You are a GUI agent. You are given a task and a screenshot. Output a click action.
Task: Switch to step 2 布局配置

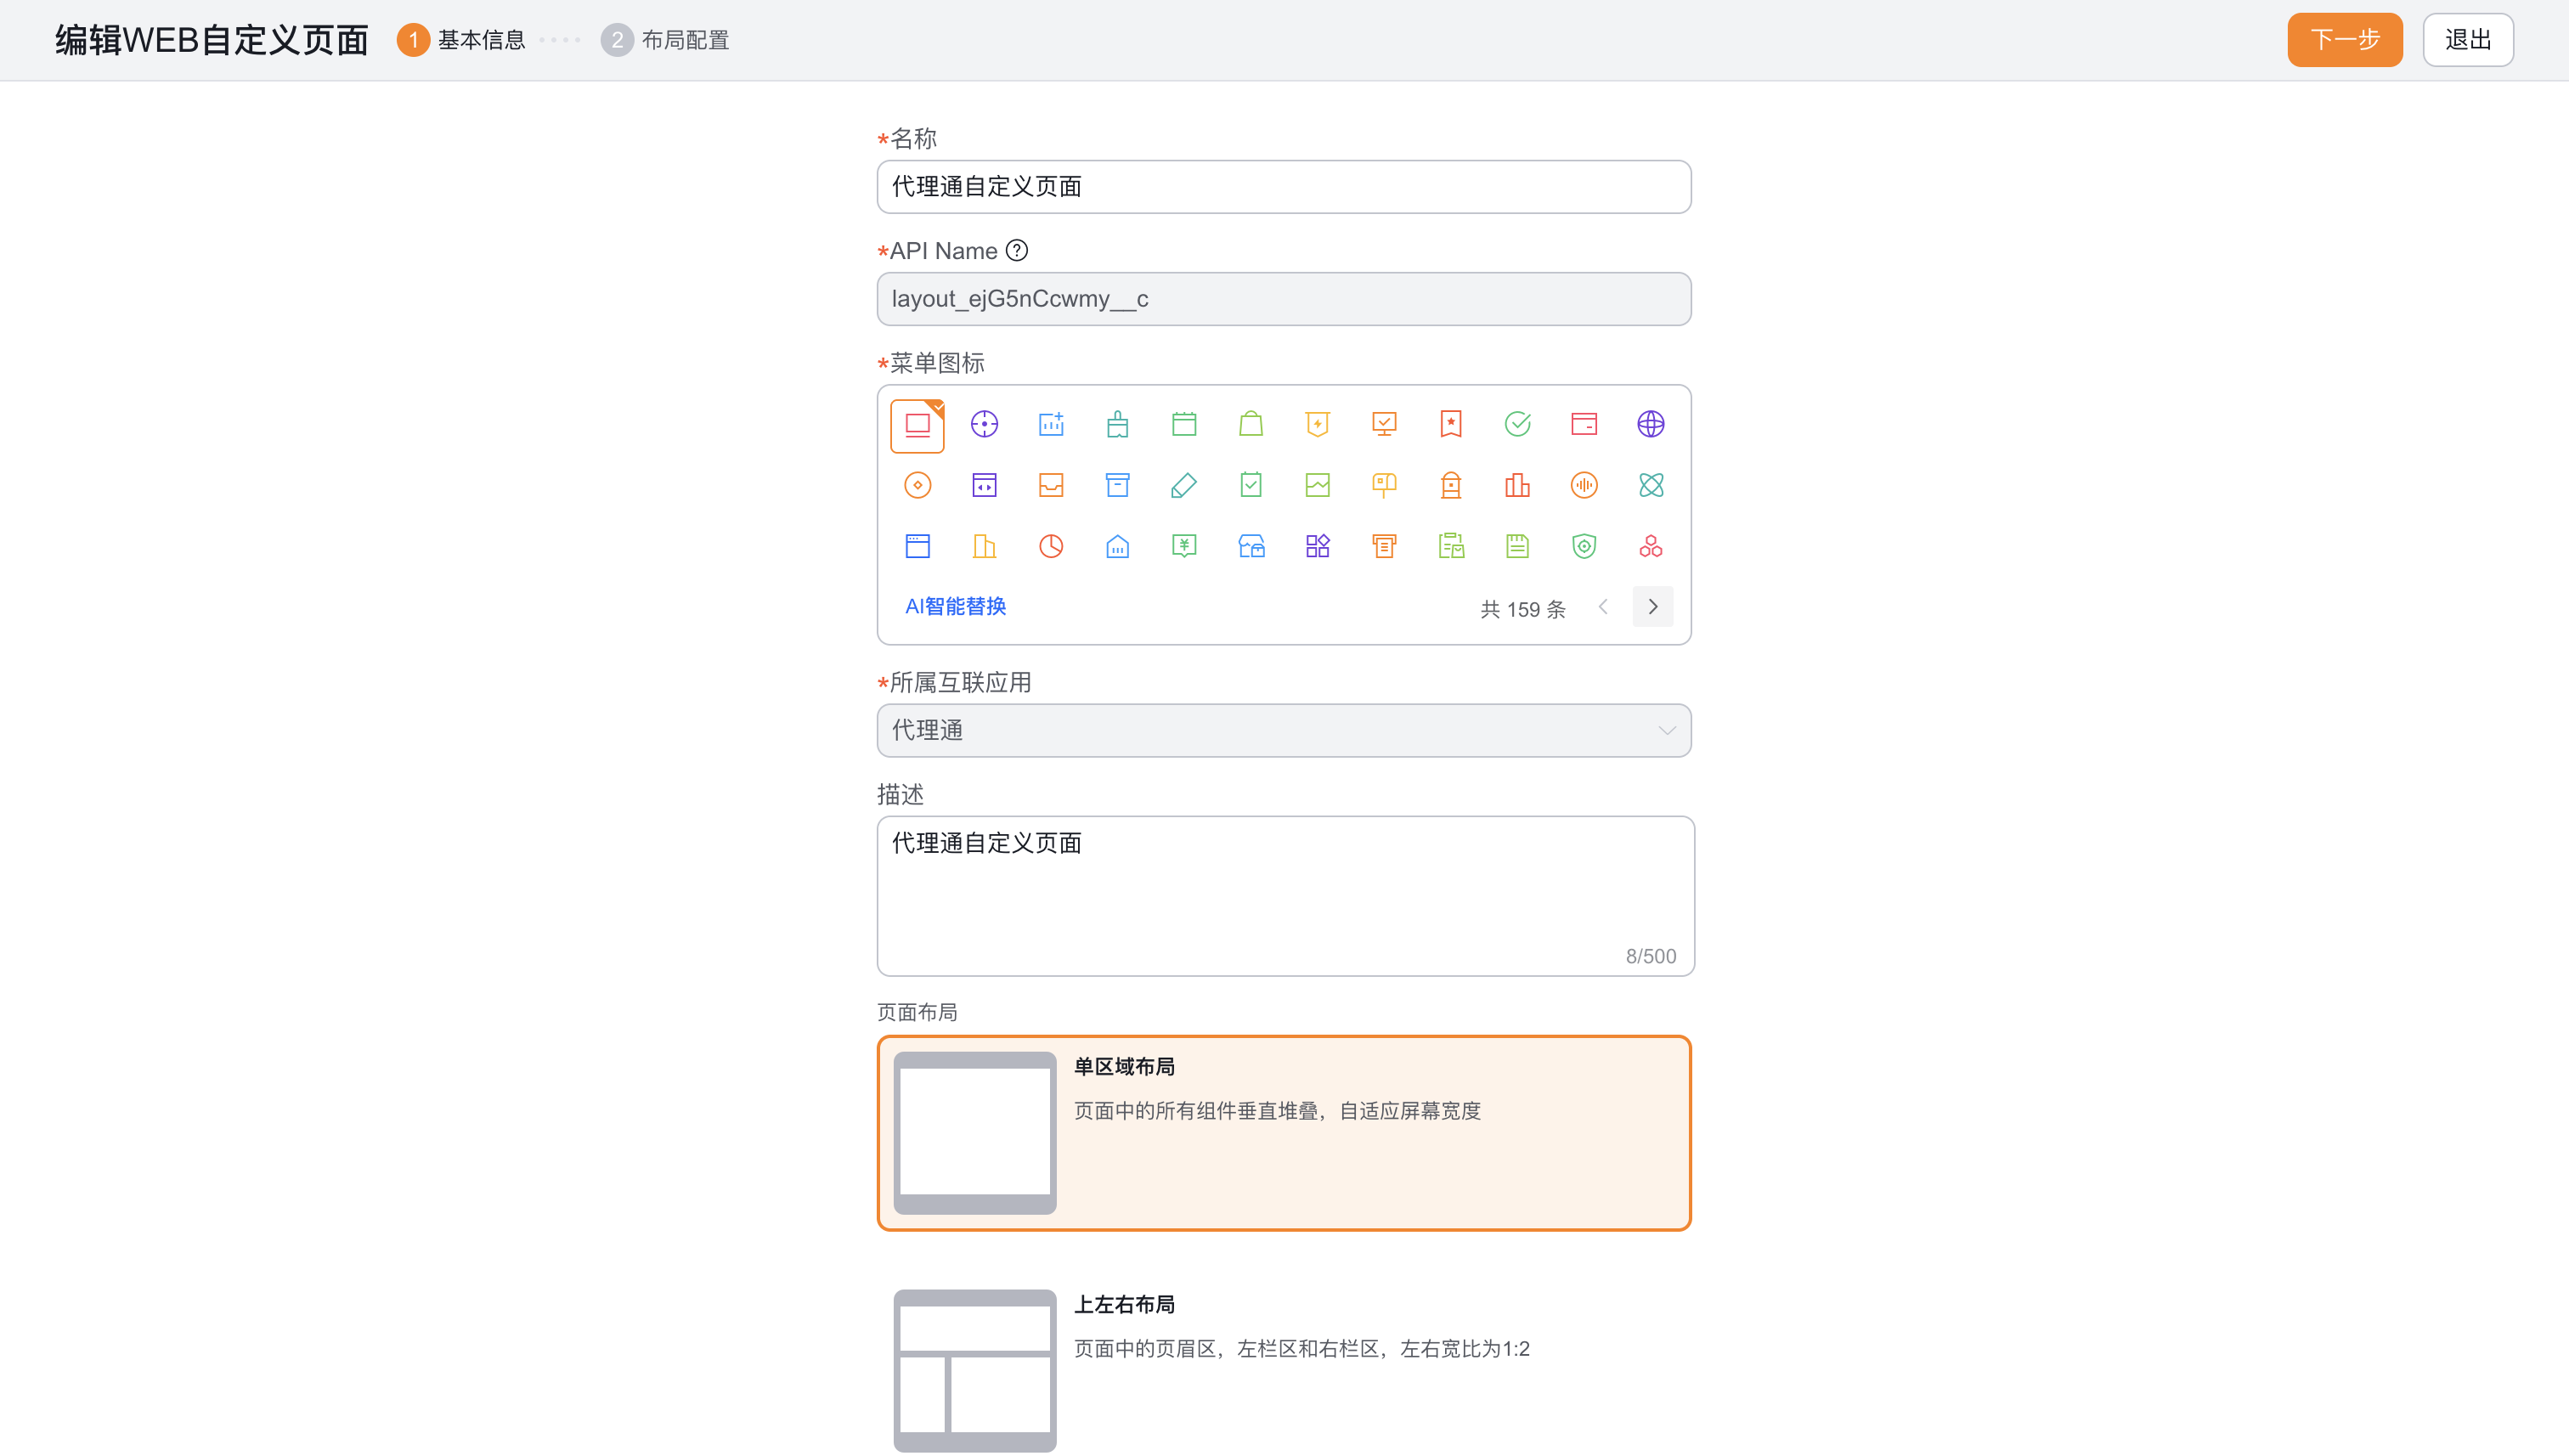(x=665, y=40)
